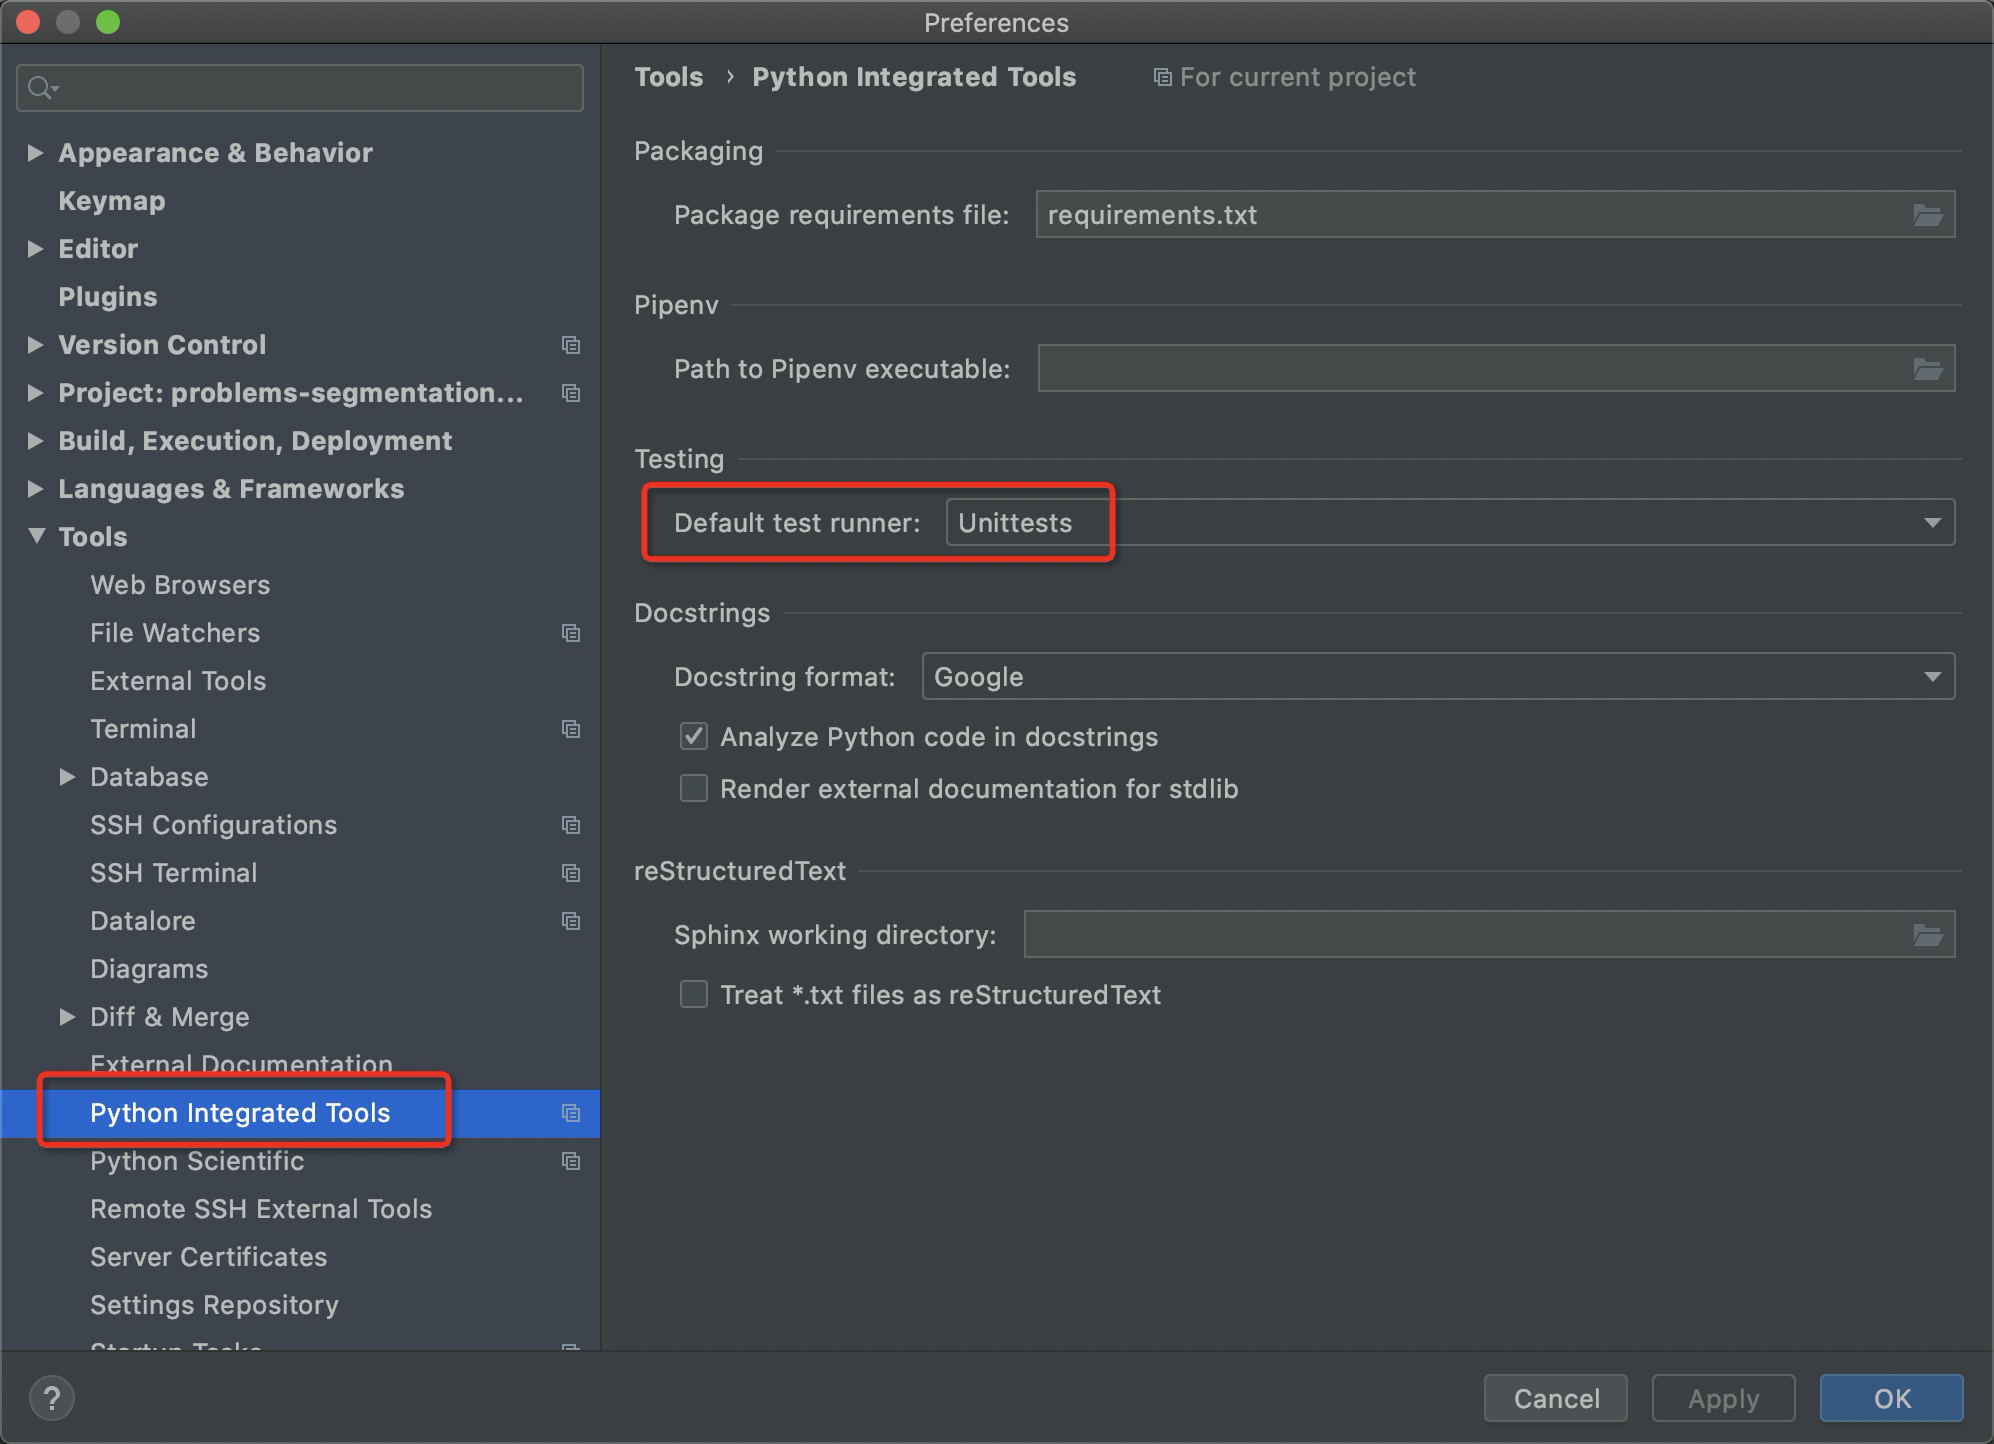Screen dimensions: 1994x1444
Task: Click the copy icon beside Terminal
Action: point(571,729)
